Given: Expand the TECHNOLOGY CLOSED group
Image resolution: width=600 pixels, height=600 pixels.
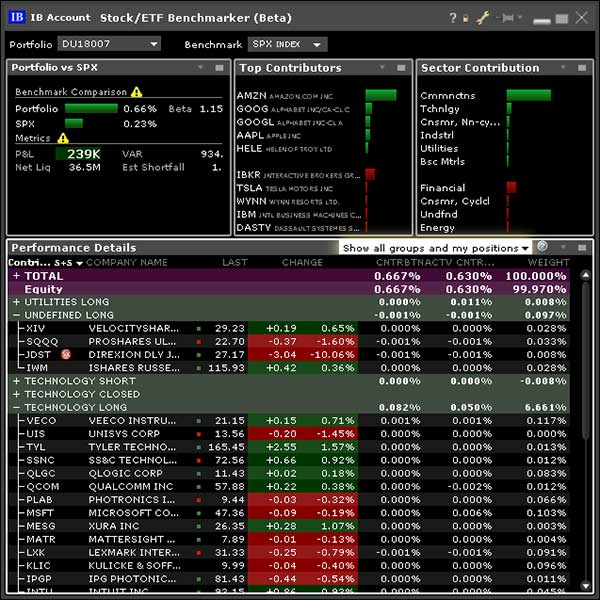Looking at the screenshot, I should click(x=16, y=394).
